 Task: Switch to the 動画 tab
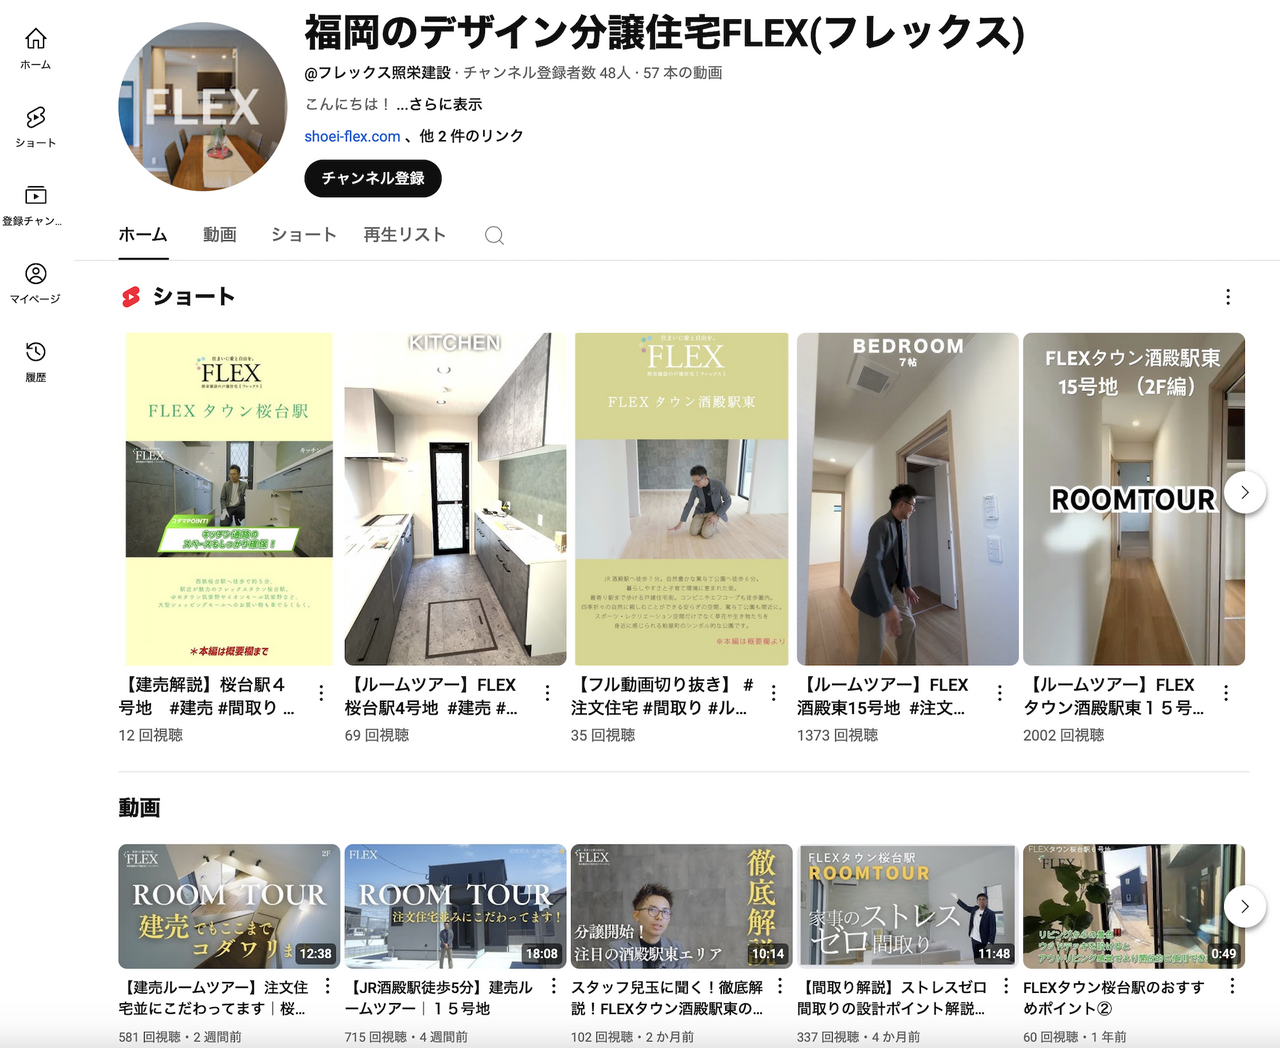tap(220, 235)
